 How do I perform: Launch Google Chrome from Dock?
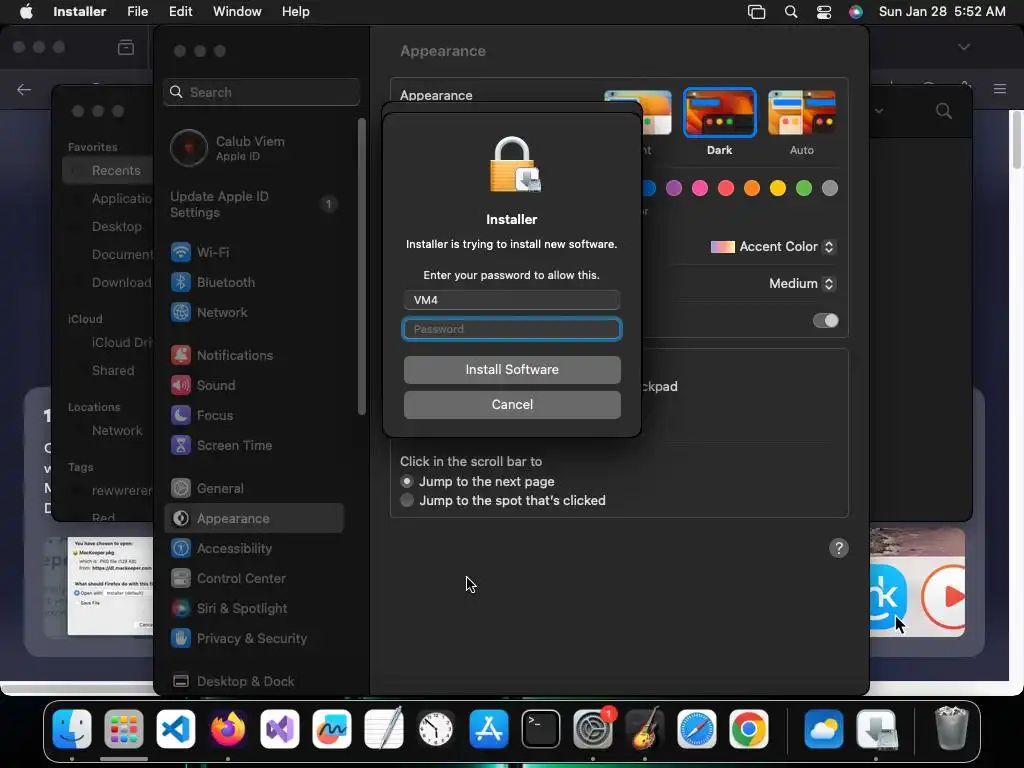click(x=749, y=729)
